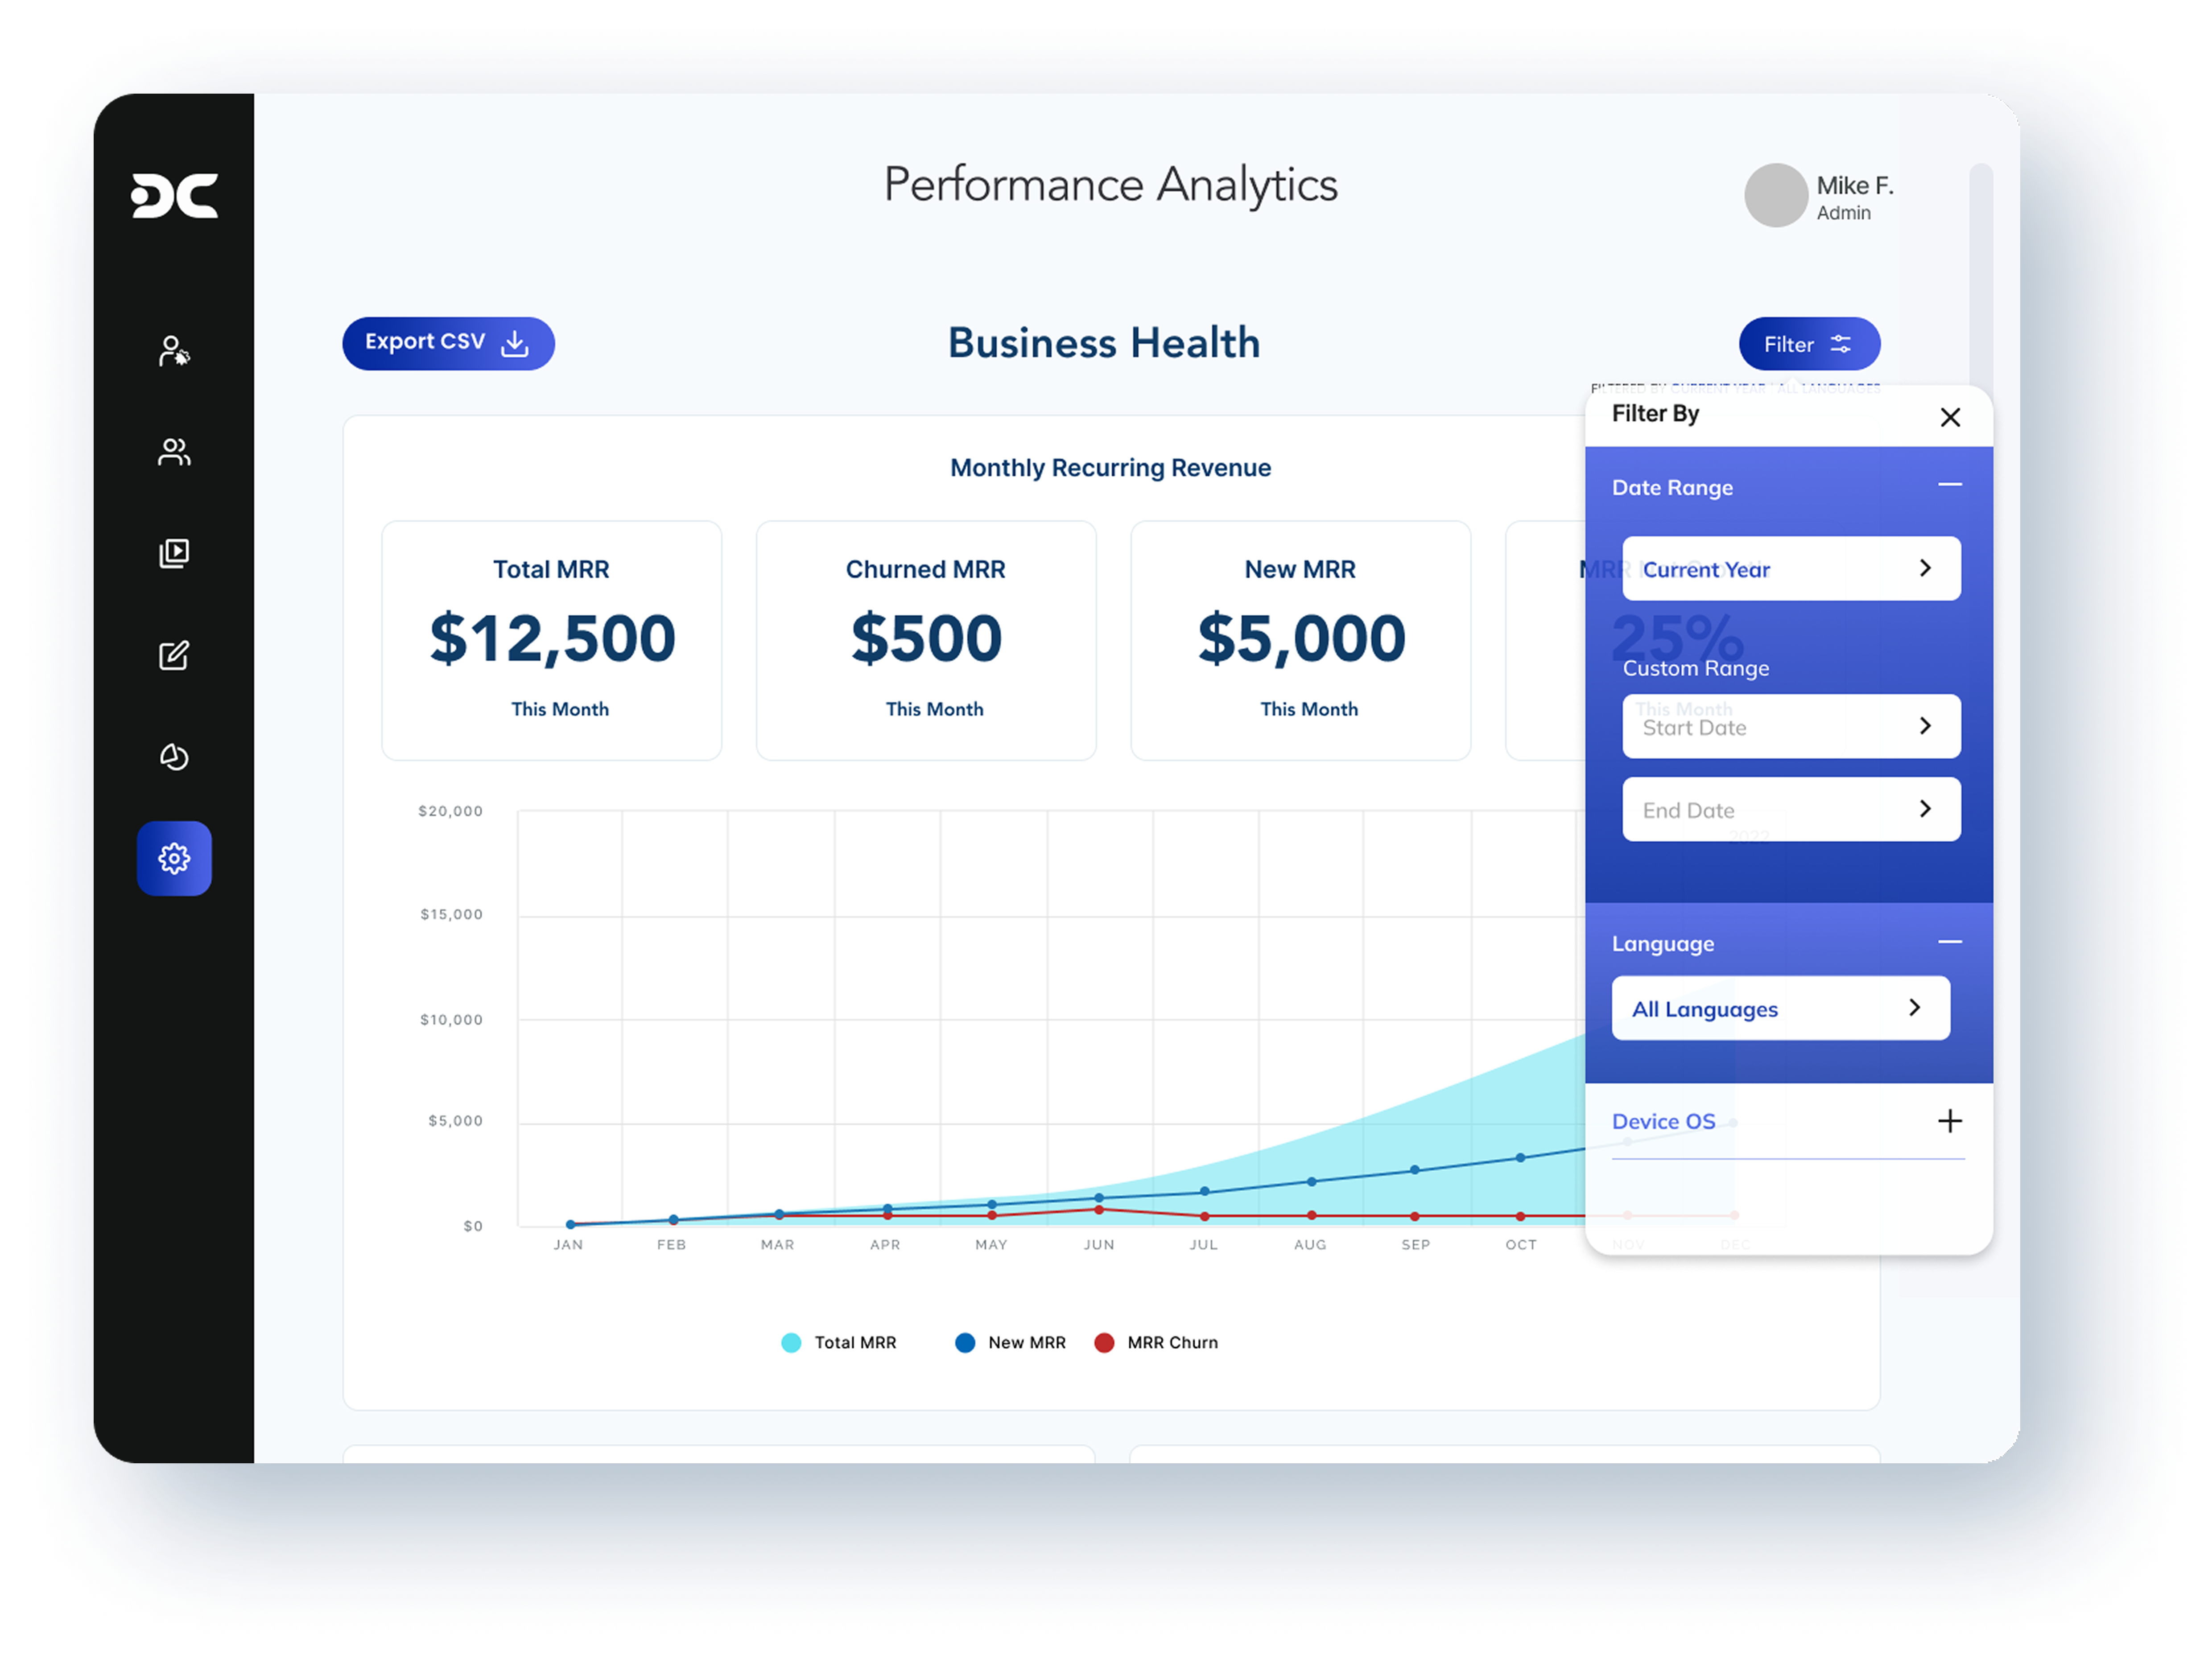Open the edit/compose sidebar icon
Screen dimensions: 2212x1655
click(174, 655)
